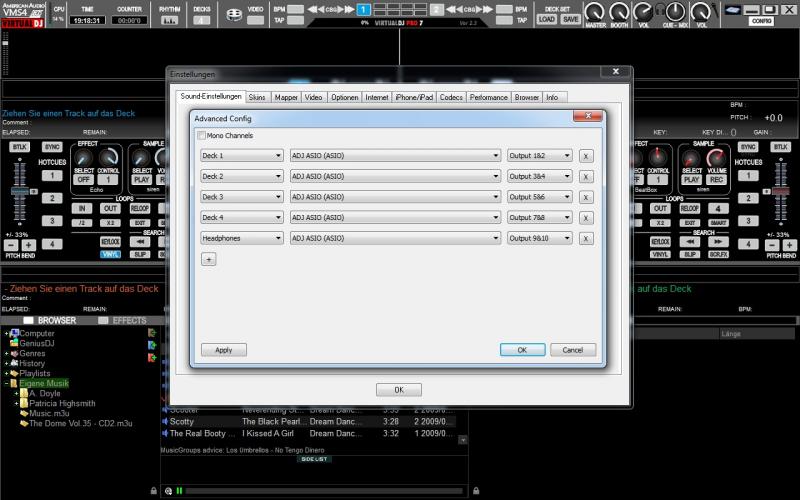Toggle the left deck effect OFF button
The width and height of the screenshot is (800, 500).
pos(83,180)
